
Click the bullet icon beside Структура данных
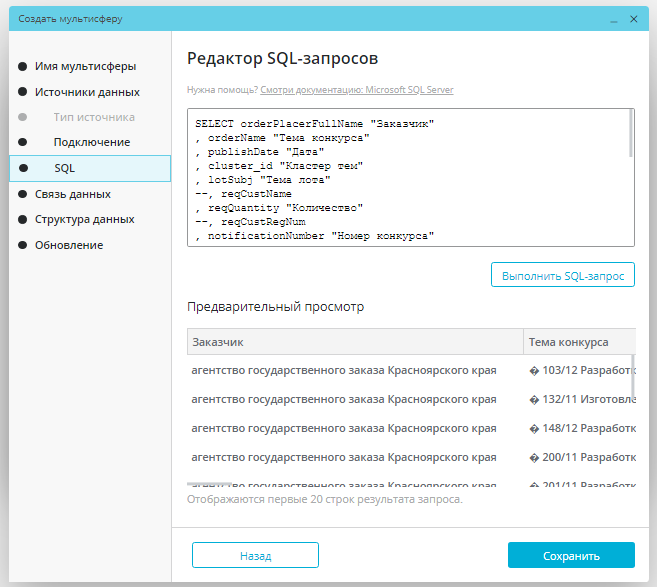(23, 219)
